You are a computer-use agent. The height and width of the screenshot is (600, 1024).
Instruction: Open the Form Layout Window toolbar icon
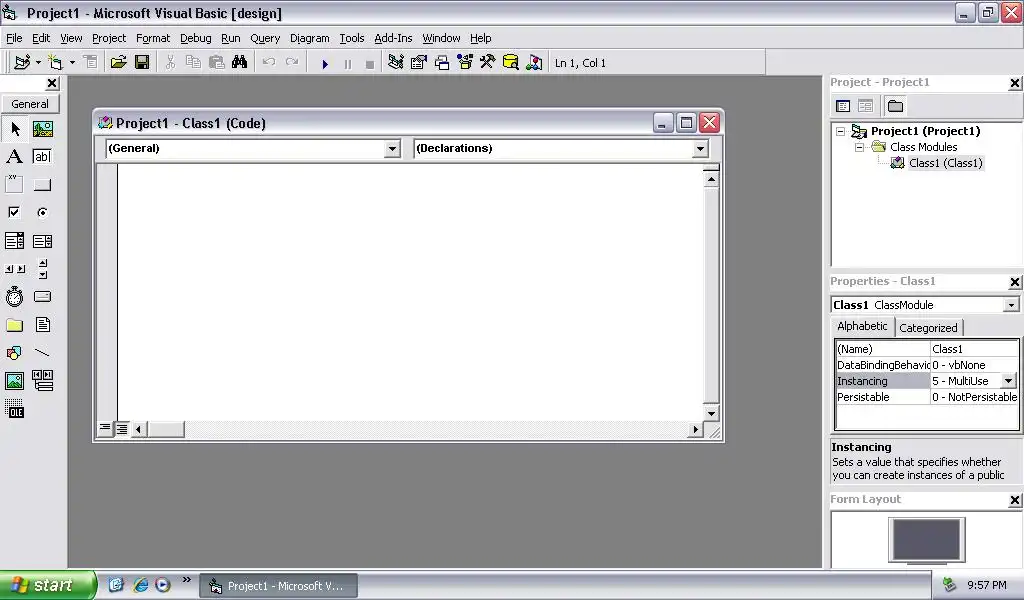[442, 63]
